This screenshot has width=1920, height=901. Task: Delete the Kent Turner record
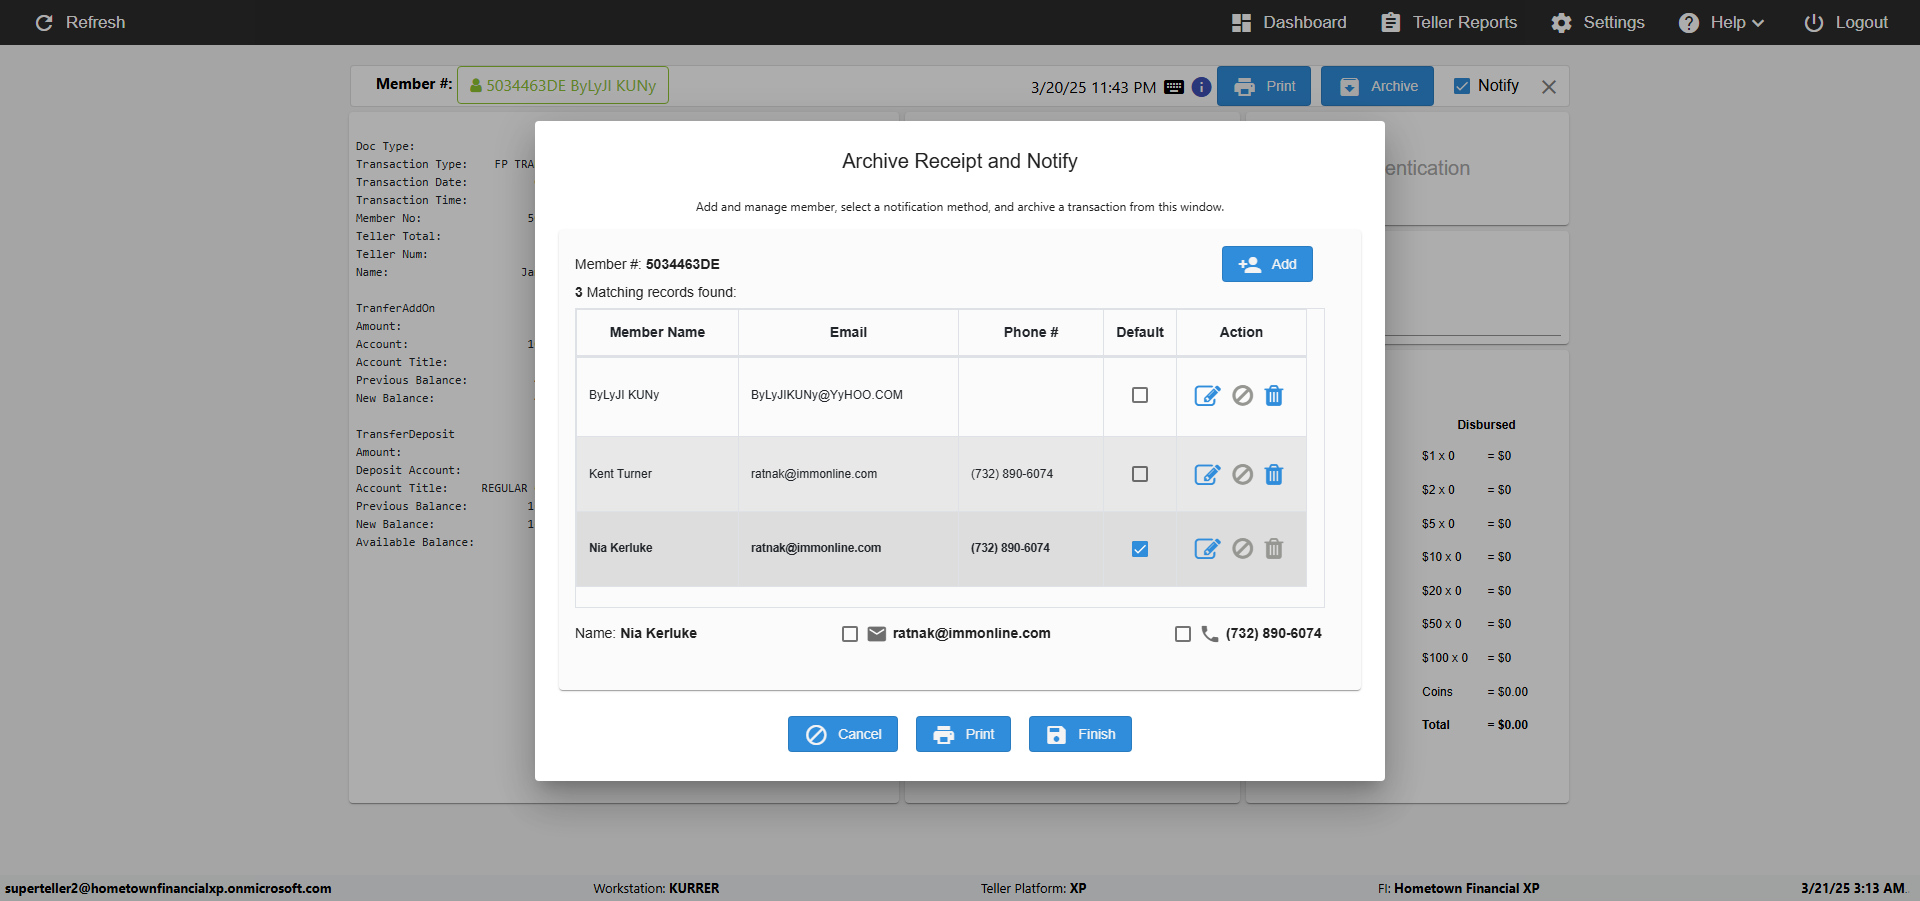(1274, 474)
